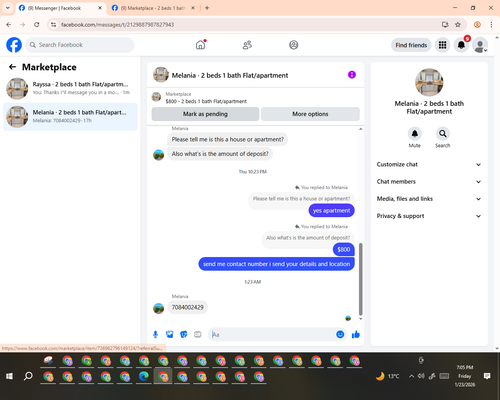Open the account profile picture menu

[x=480, y=45]
